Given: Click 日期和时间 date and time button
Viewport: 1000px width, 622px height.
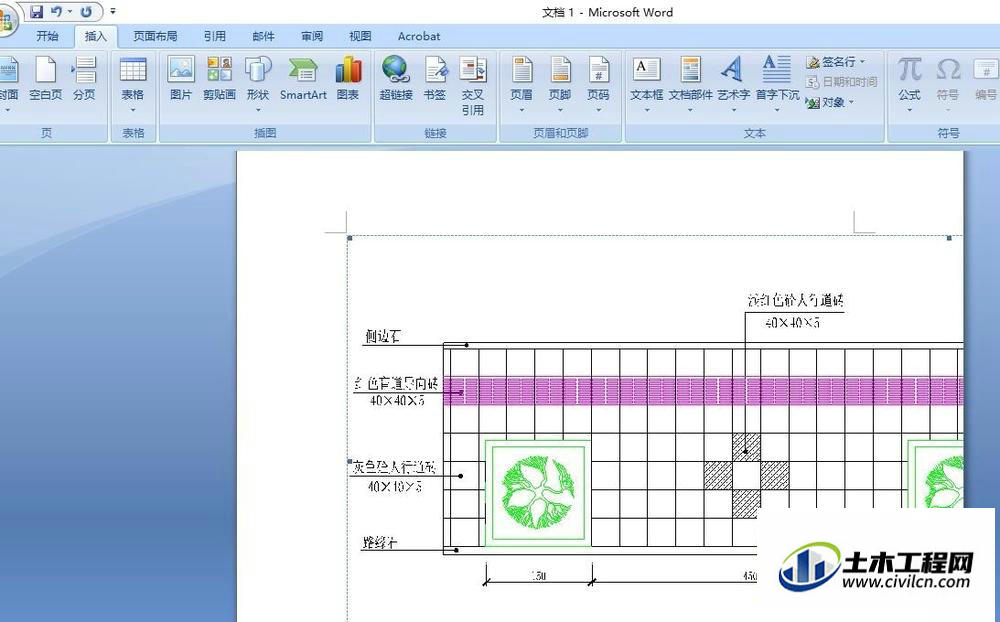Looking at the screenshot, I should click(842, 82).
